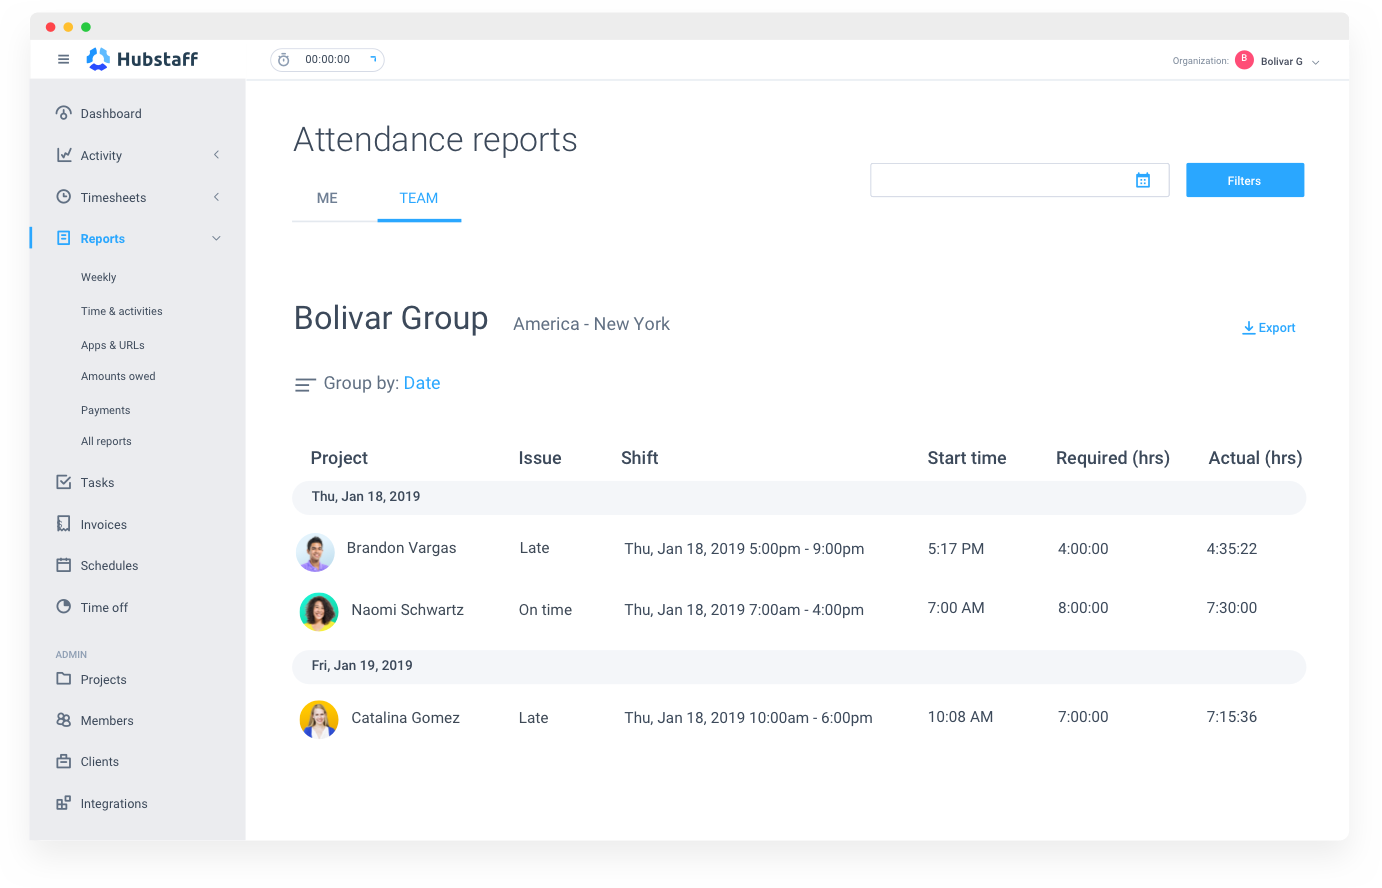1382x888 pixels.
Task: Switch to the ME tab
Action: (327, 198)
